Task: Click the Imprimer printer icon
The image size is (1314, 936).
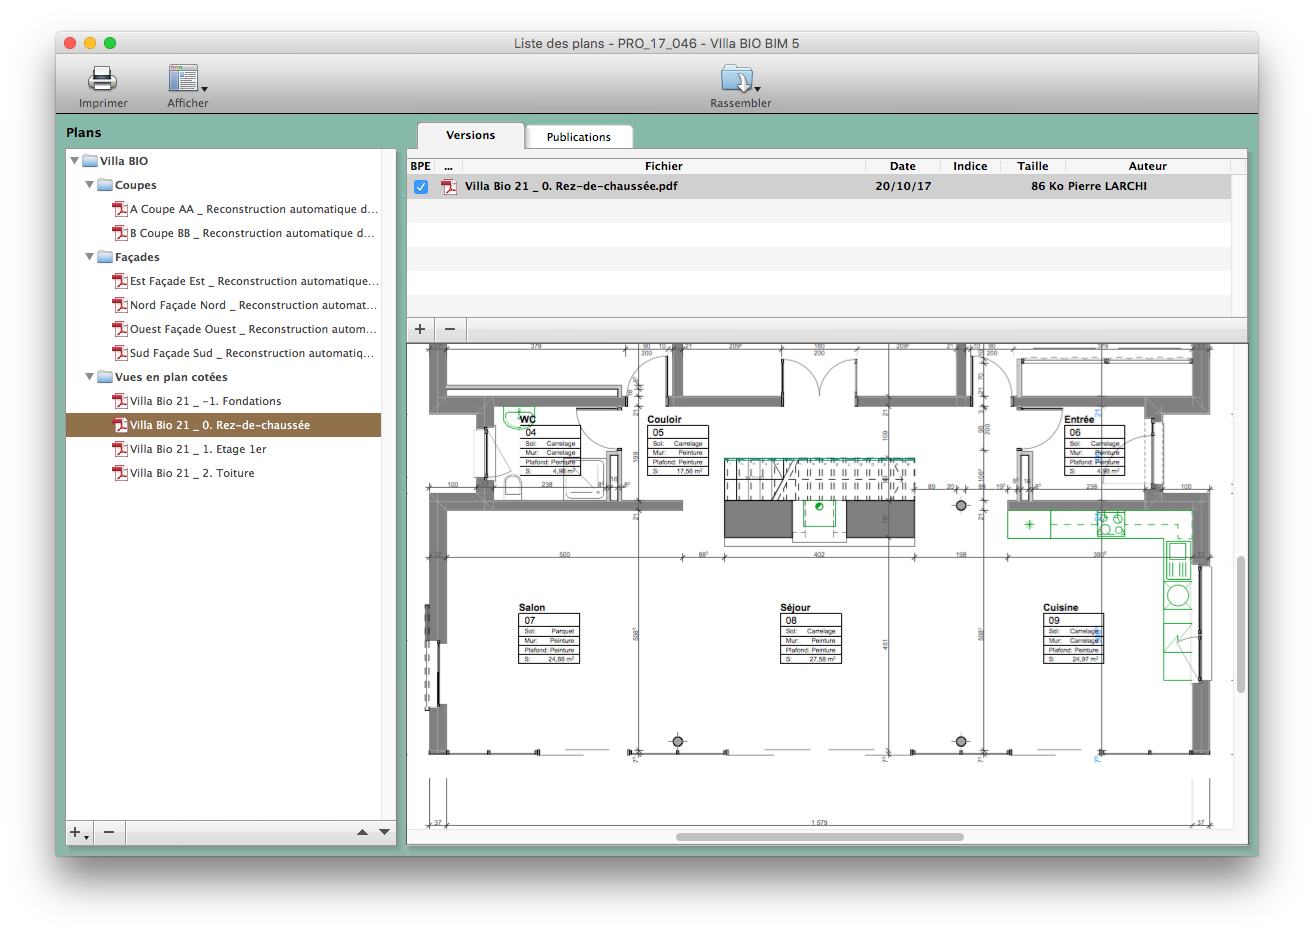Action: pyautogui.click(x=103, y=79)
